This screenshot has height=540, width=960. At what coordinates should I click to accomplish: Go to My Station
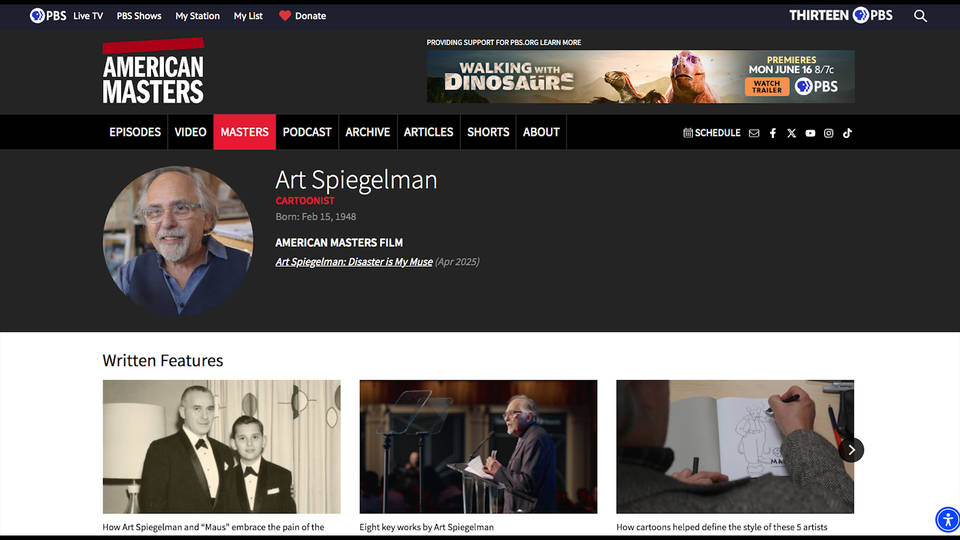pyautogui.click(x=197, y=16)
